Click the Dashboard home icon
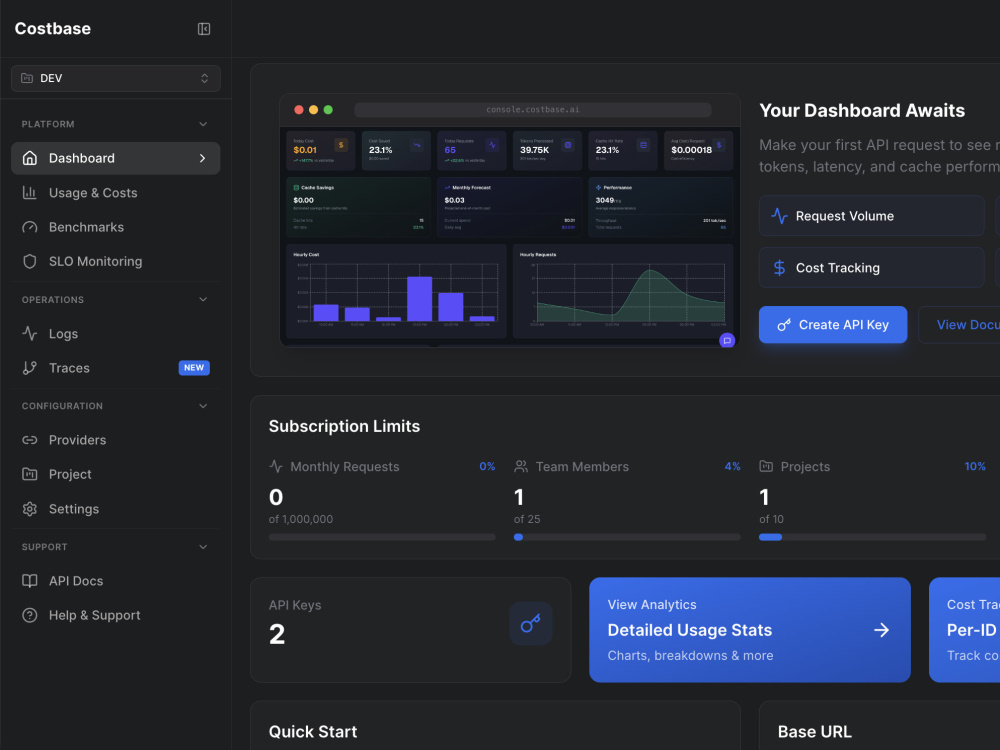 tap(29, 158)
